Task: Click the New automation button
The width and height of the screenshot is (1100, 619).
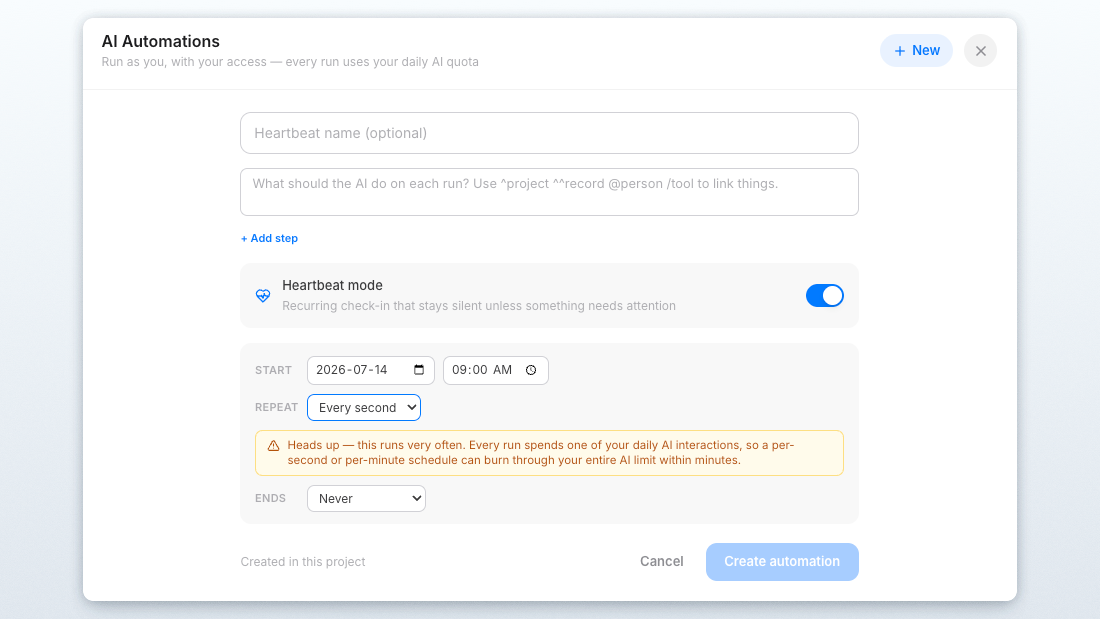Action: [x=916, y=51]
